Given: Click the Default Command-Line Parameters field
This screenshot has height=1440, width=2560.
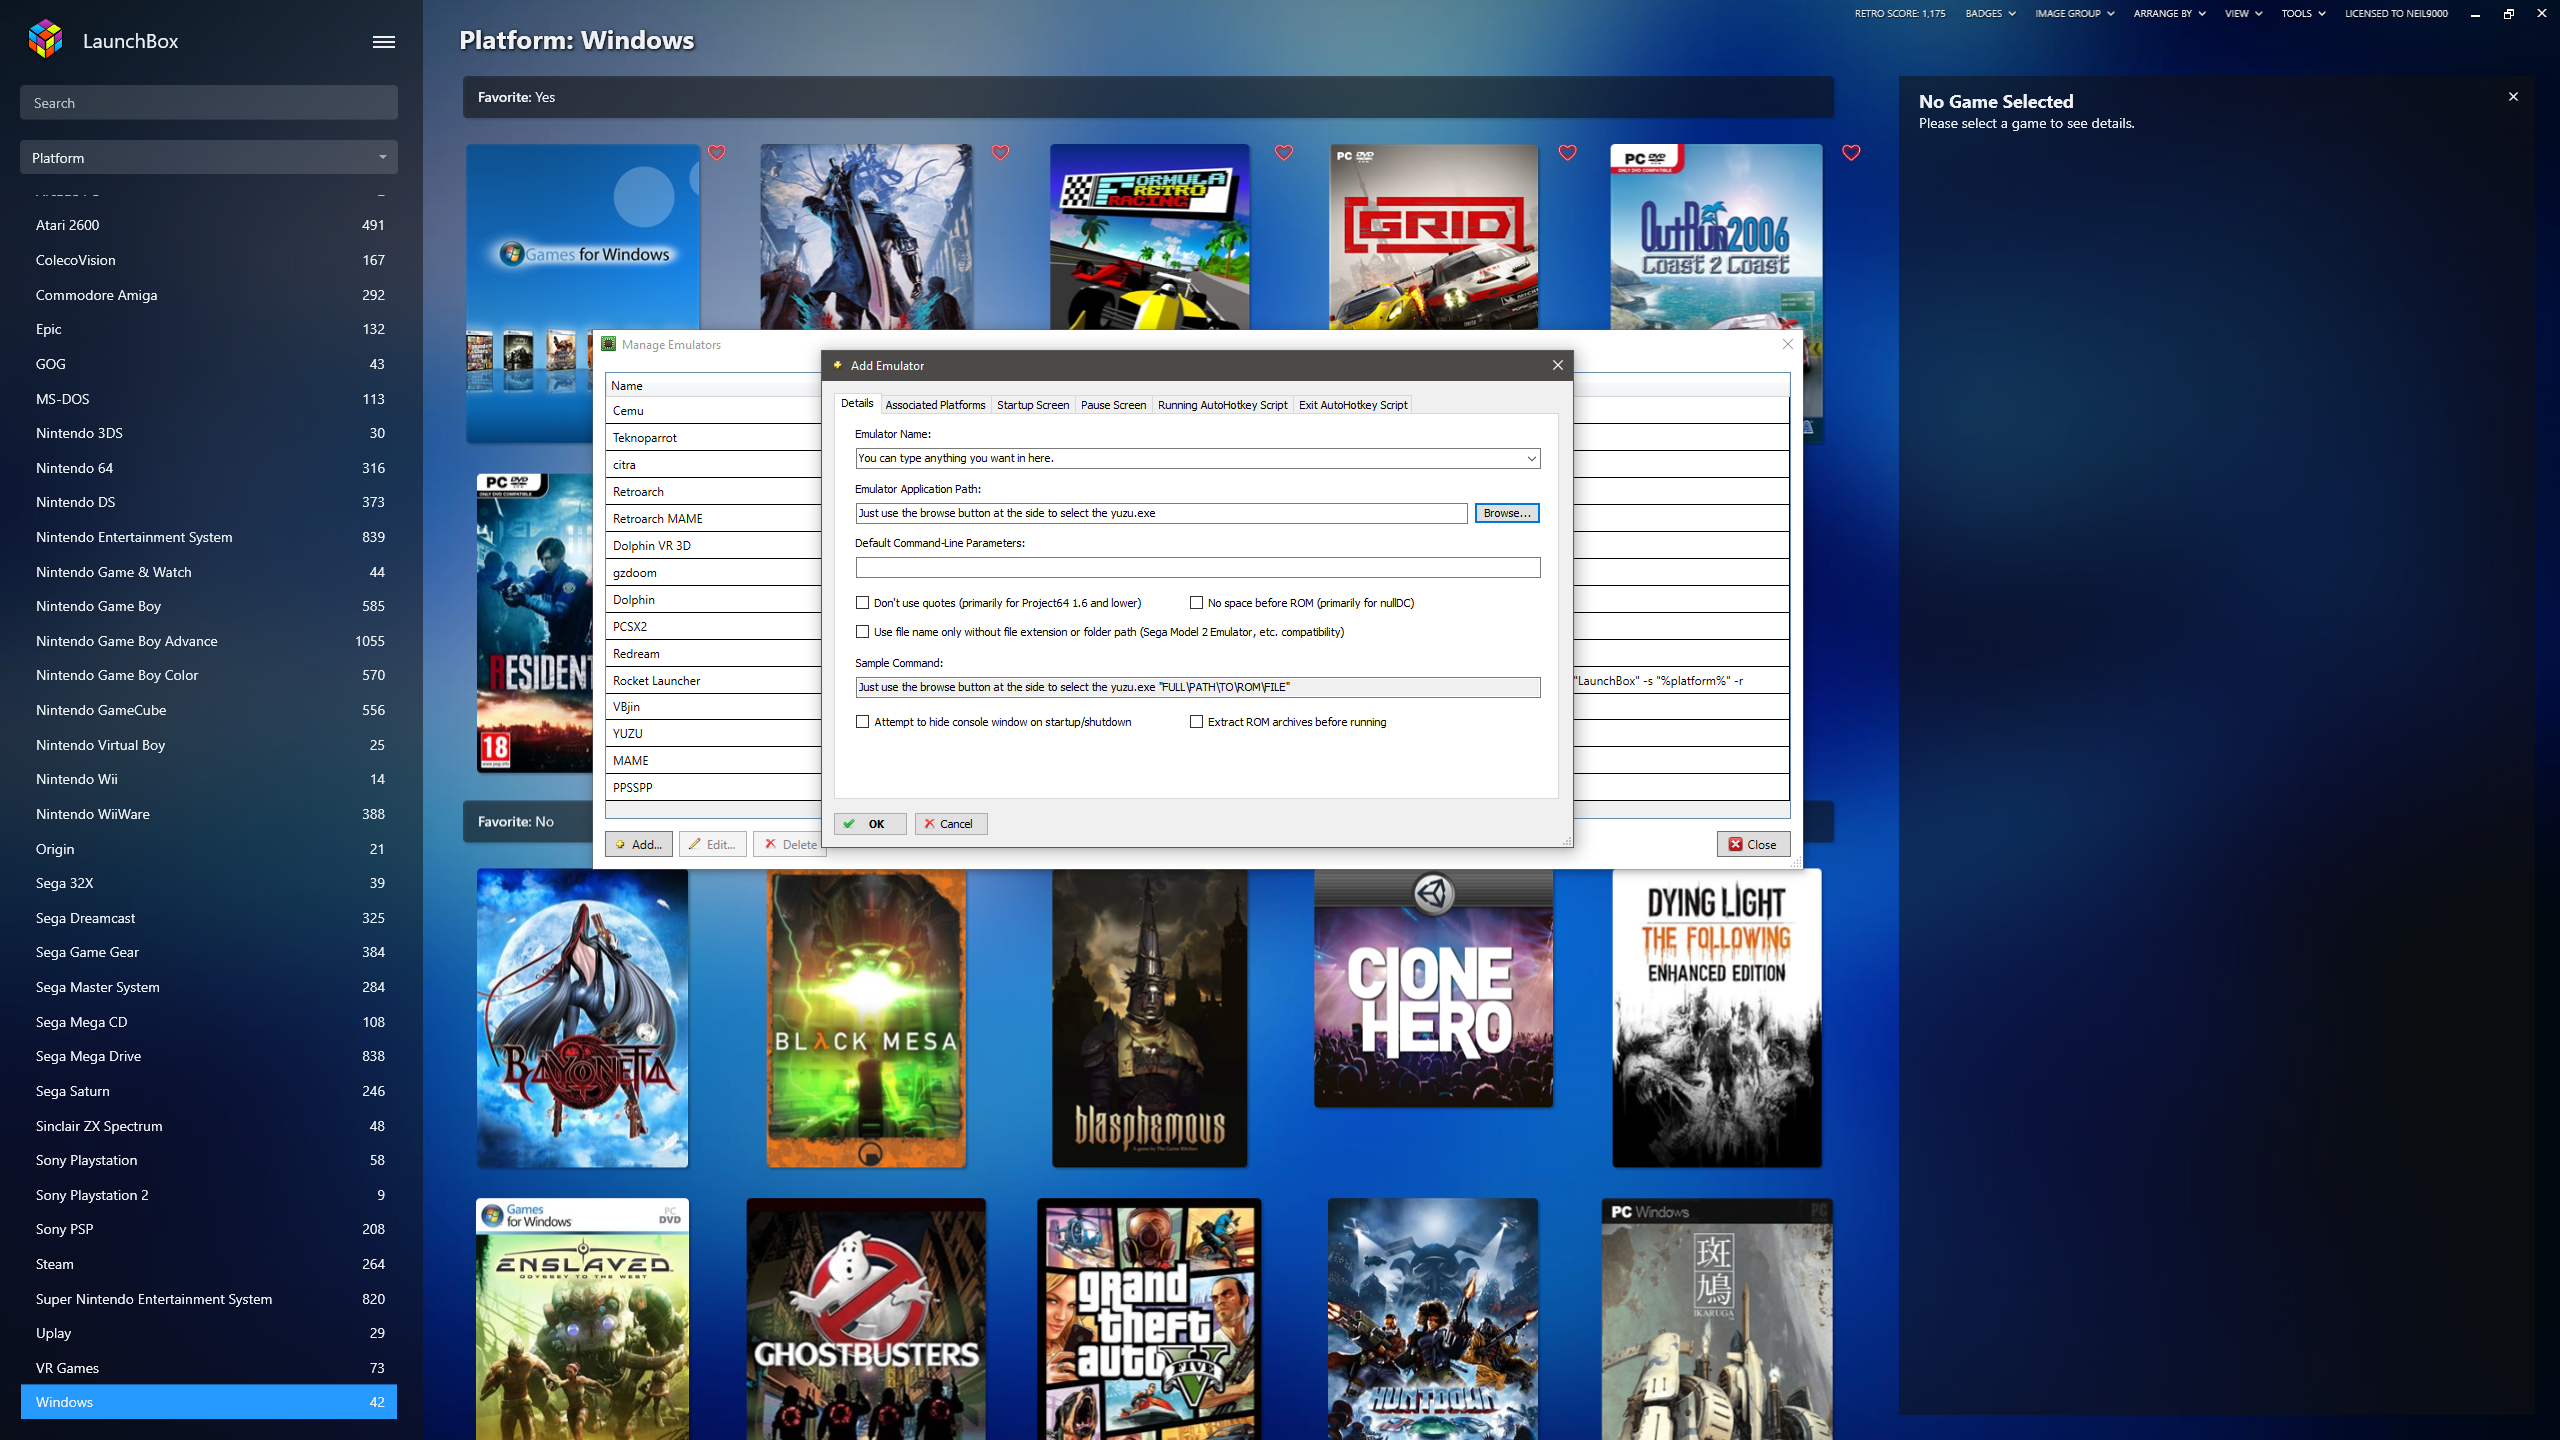Looking at the screenshot, I should tap(1197, 567).
